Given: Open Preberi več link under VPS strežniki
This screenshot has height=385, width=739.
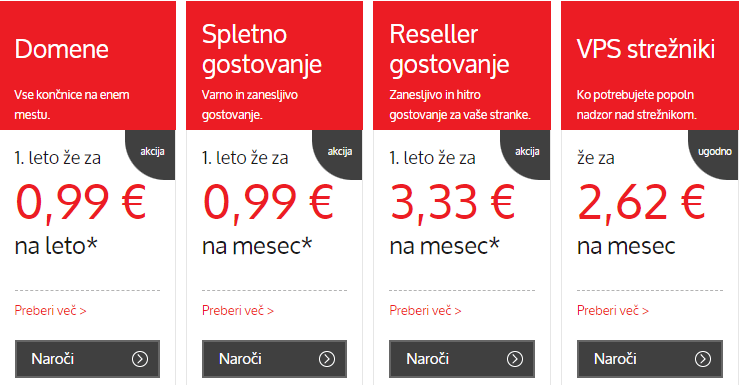Looking at the screenshot, I should [613, 311].
